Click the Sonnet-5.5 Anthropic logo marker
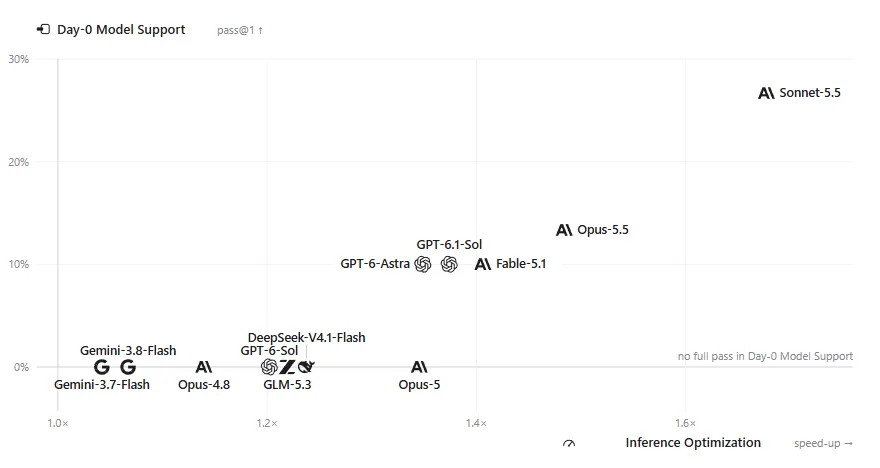 click(766, 93)
